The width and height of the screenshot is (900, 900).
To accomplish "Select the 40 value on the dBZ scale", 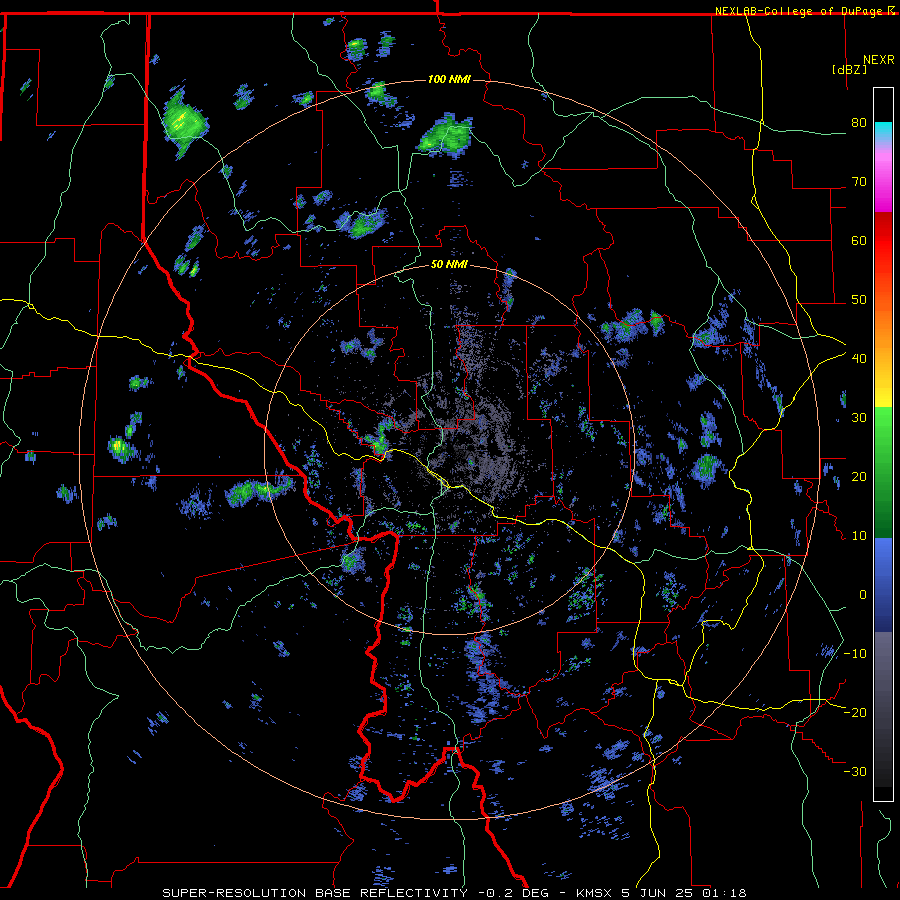I will [x=859, y=358].
